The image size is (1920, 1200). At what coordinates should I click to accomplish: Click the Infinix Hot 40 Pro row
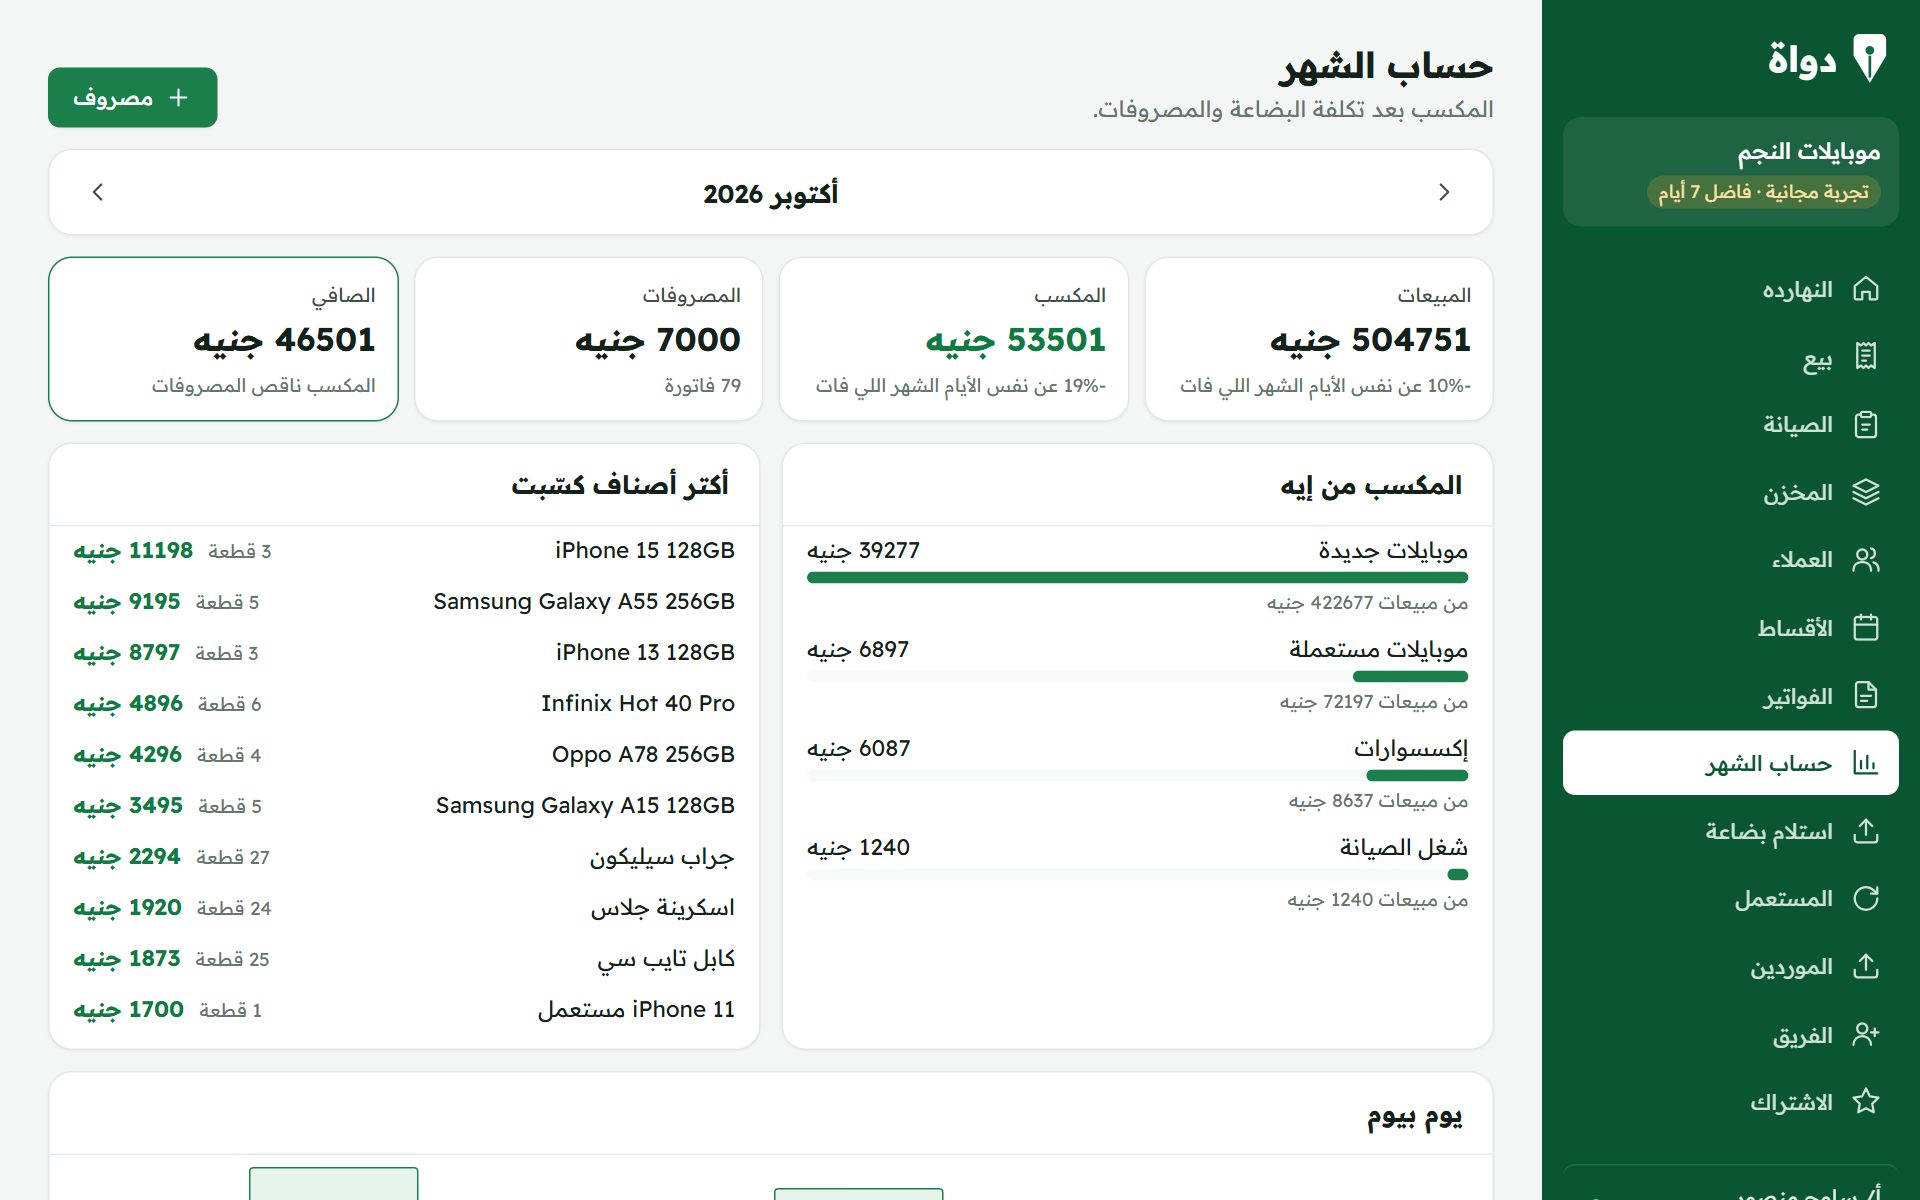[x=404, y=704]
